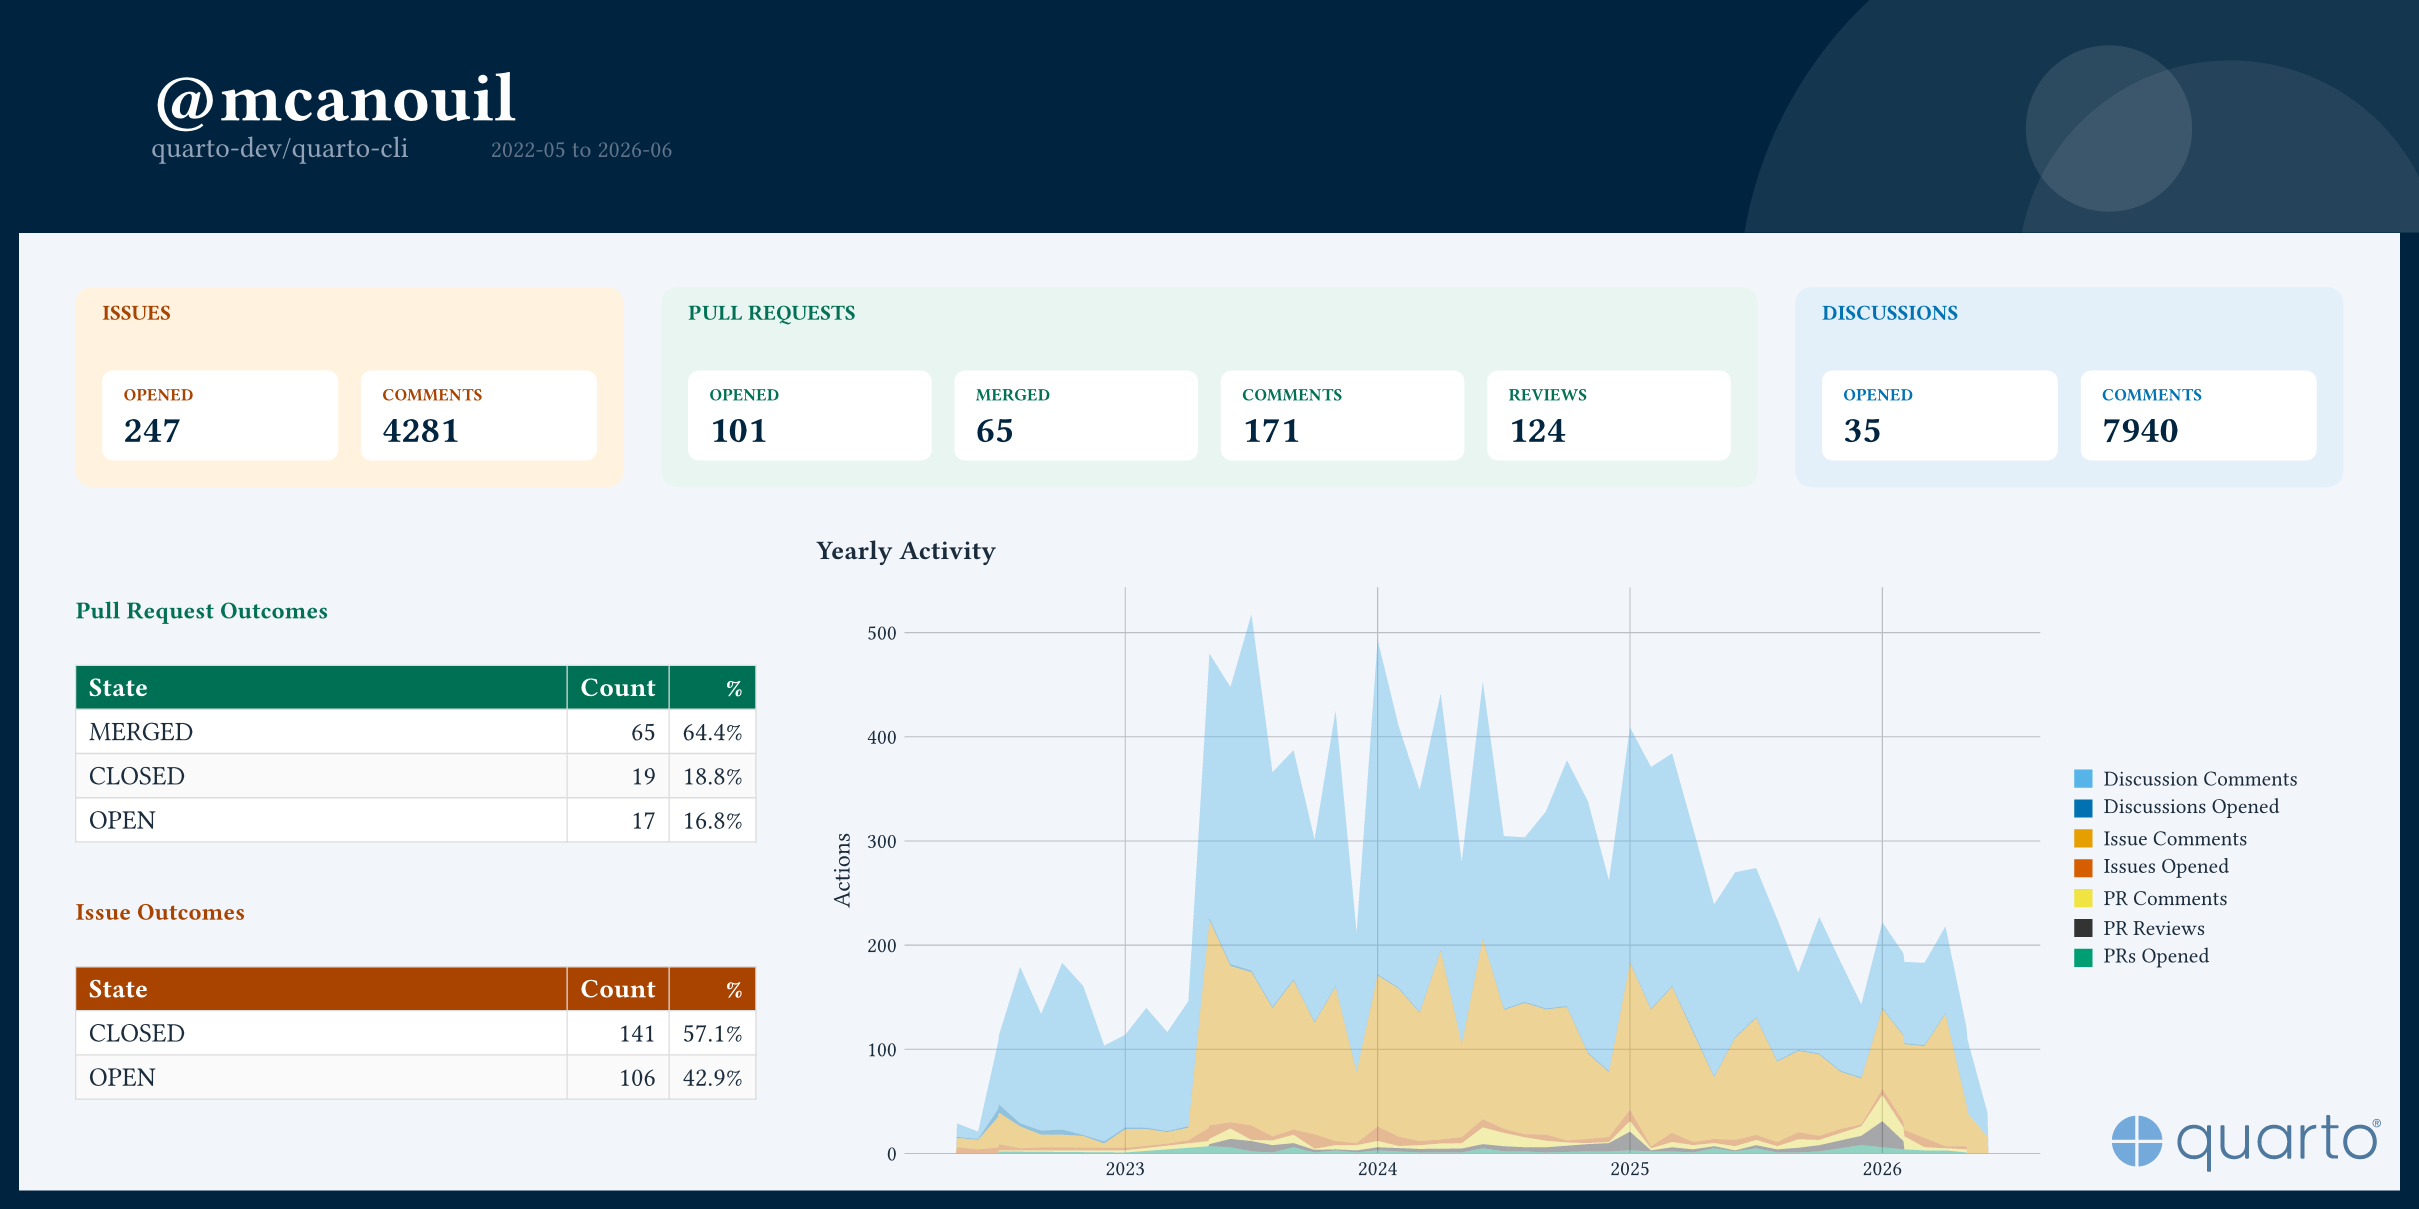Toggle the PR Reviews legend swatch
The height and width of the screenshot is (1209, 2419).
[2083, 928]
